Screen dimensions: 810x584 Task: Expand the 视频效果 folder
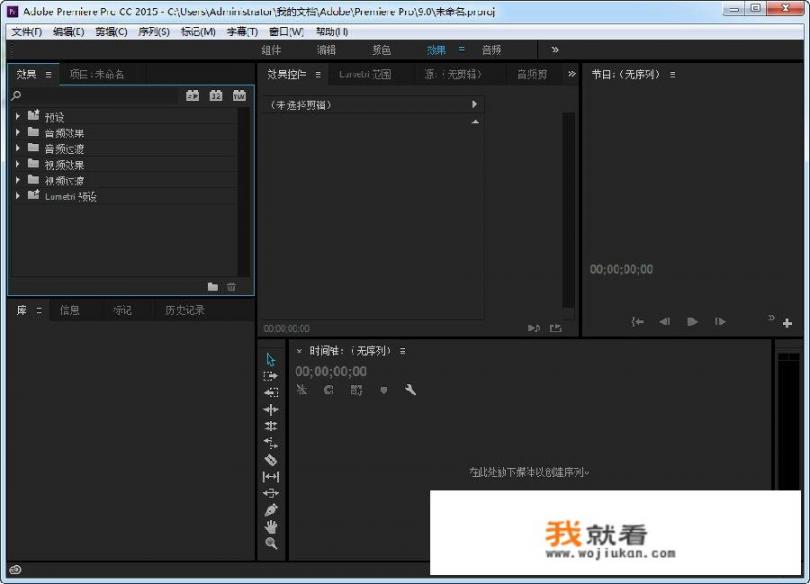coord(18,164)
